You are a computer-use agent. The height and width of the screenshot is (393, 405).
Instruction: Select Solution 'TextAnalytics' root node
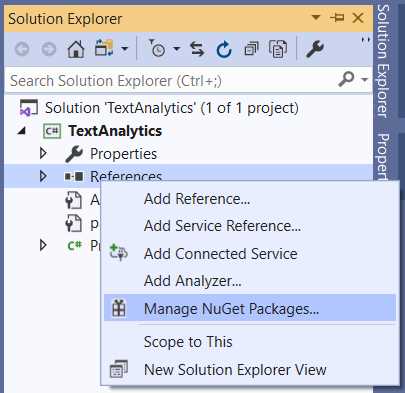(172, 108)
